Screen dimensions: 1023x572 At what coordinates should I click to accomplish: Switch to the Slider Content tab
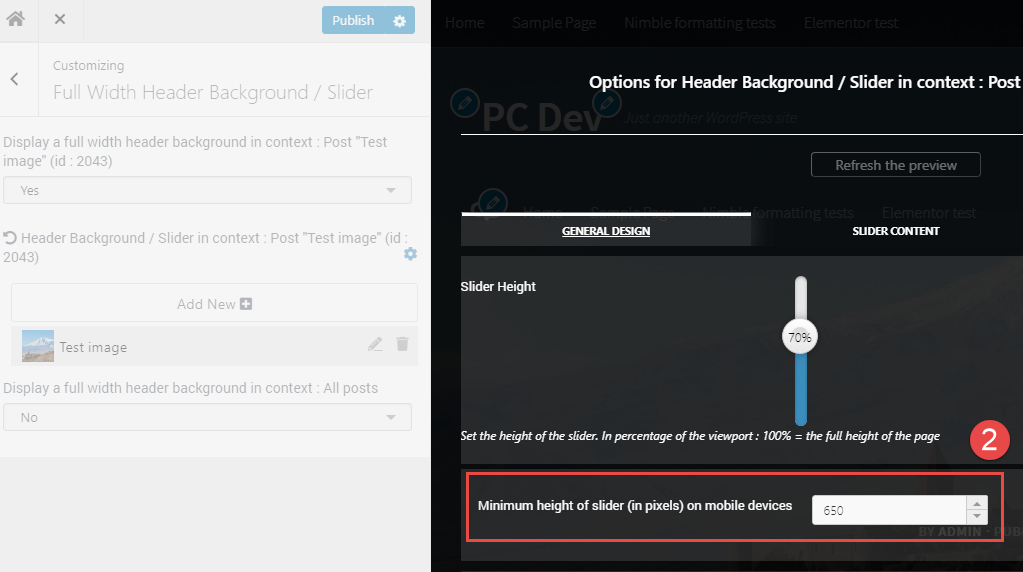click(895, 231)
